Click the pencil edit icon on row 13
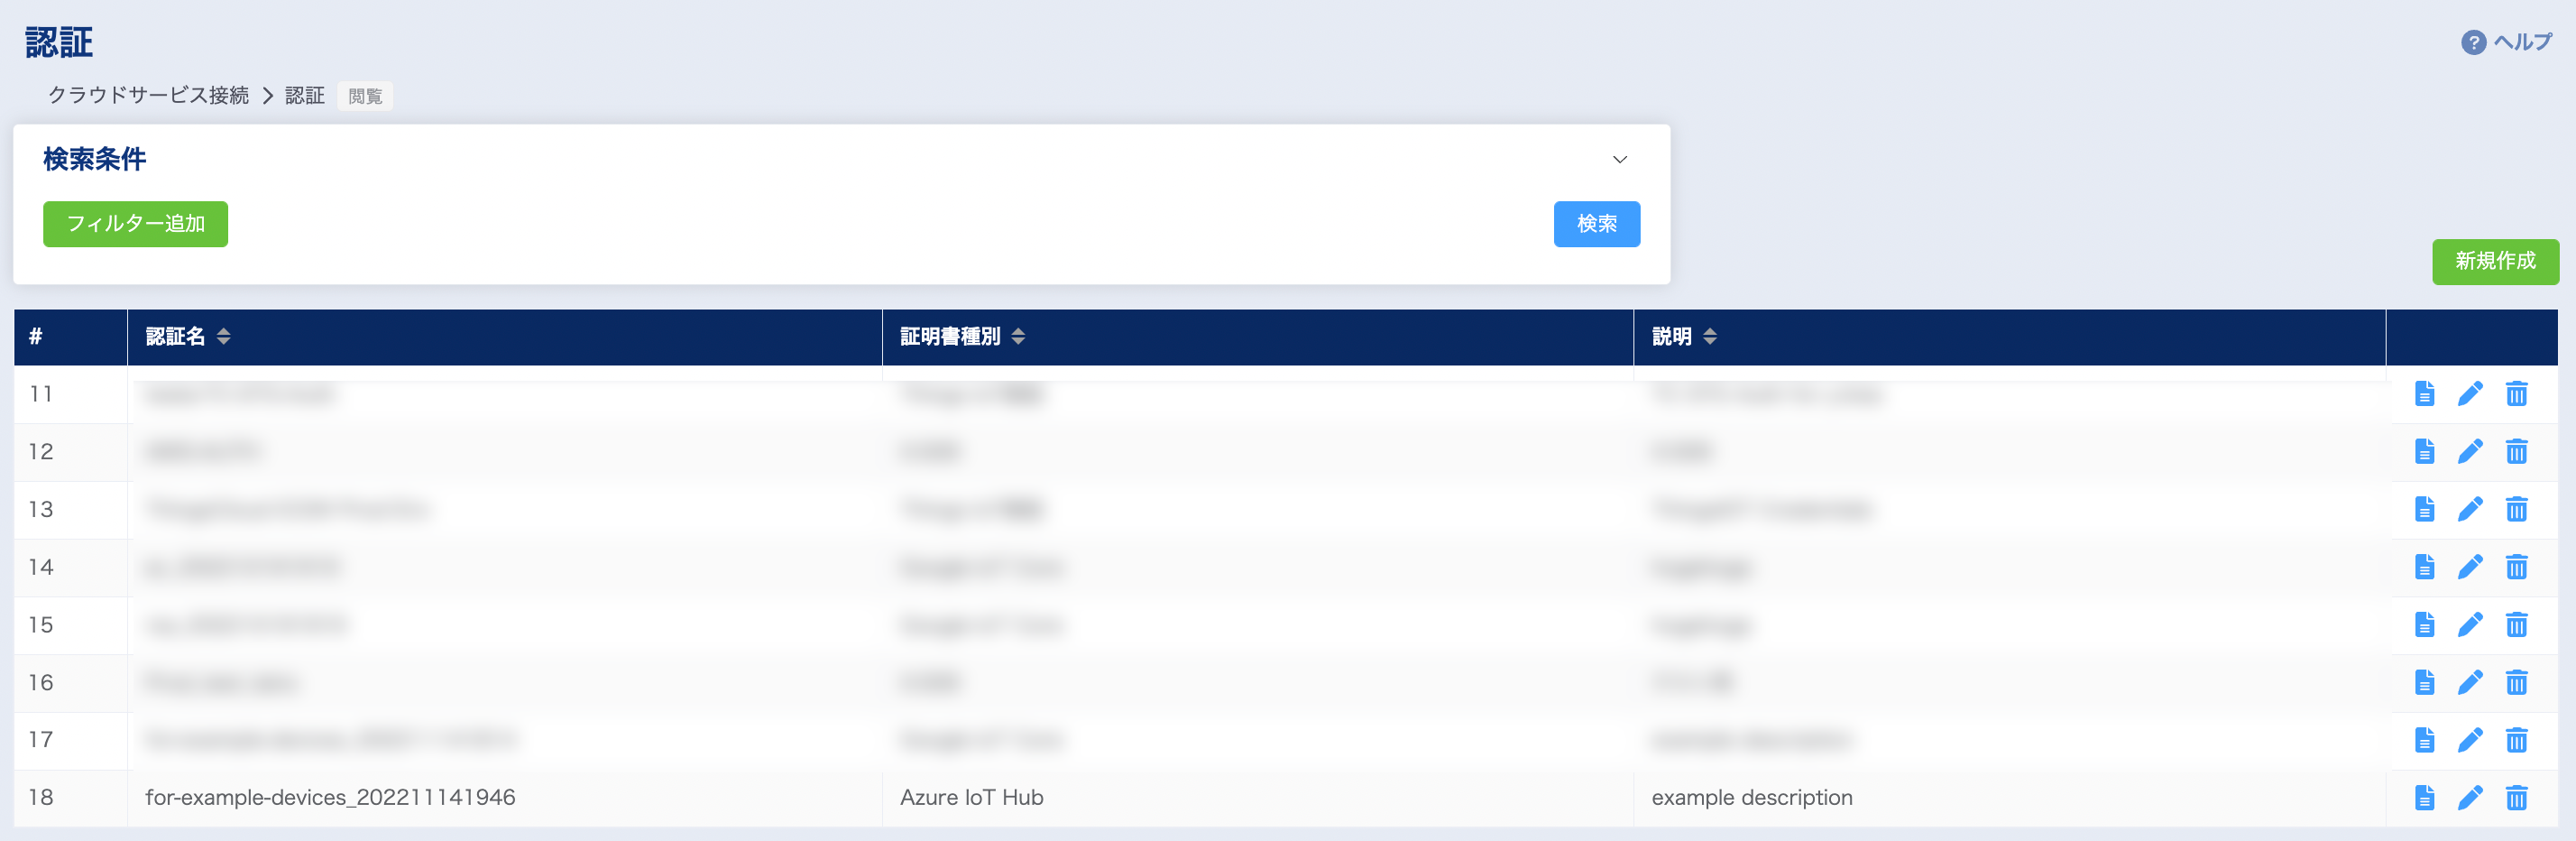 click(x=2470, y=510)
